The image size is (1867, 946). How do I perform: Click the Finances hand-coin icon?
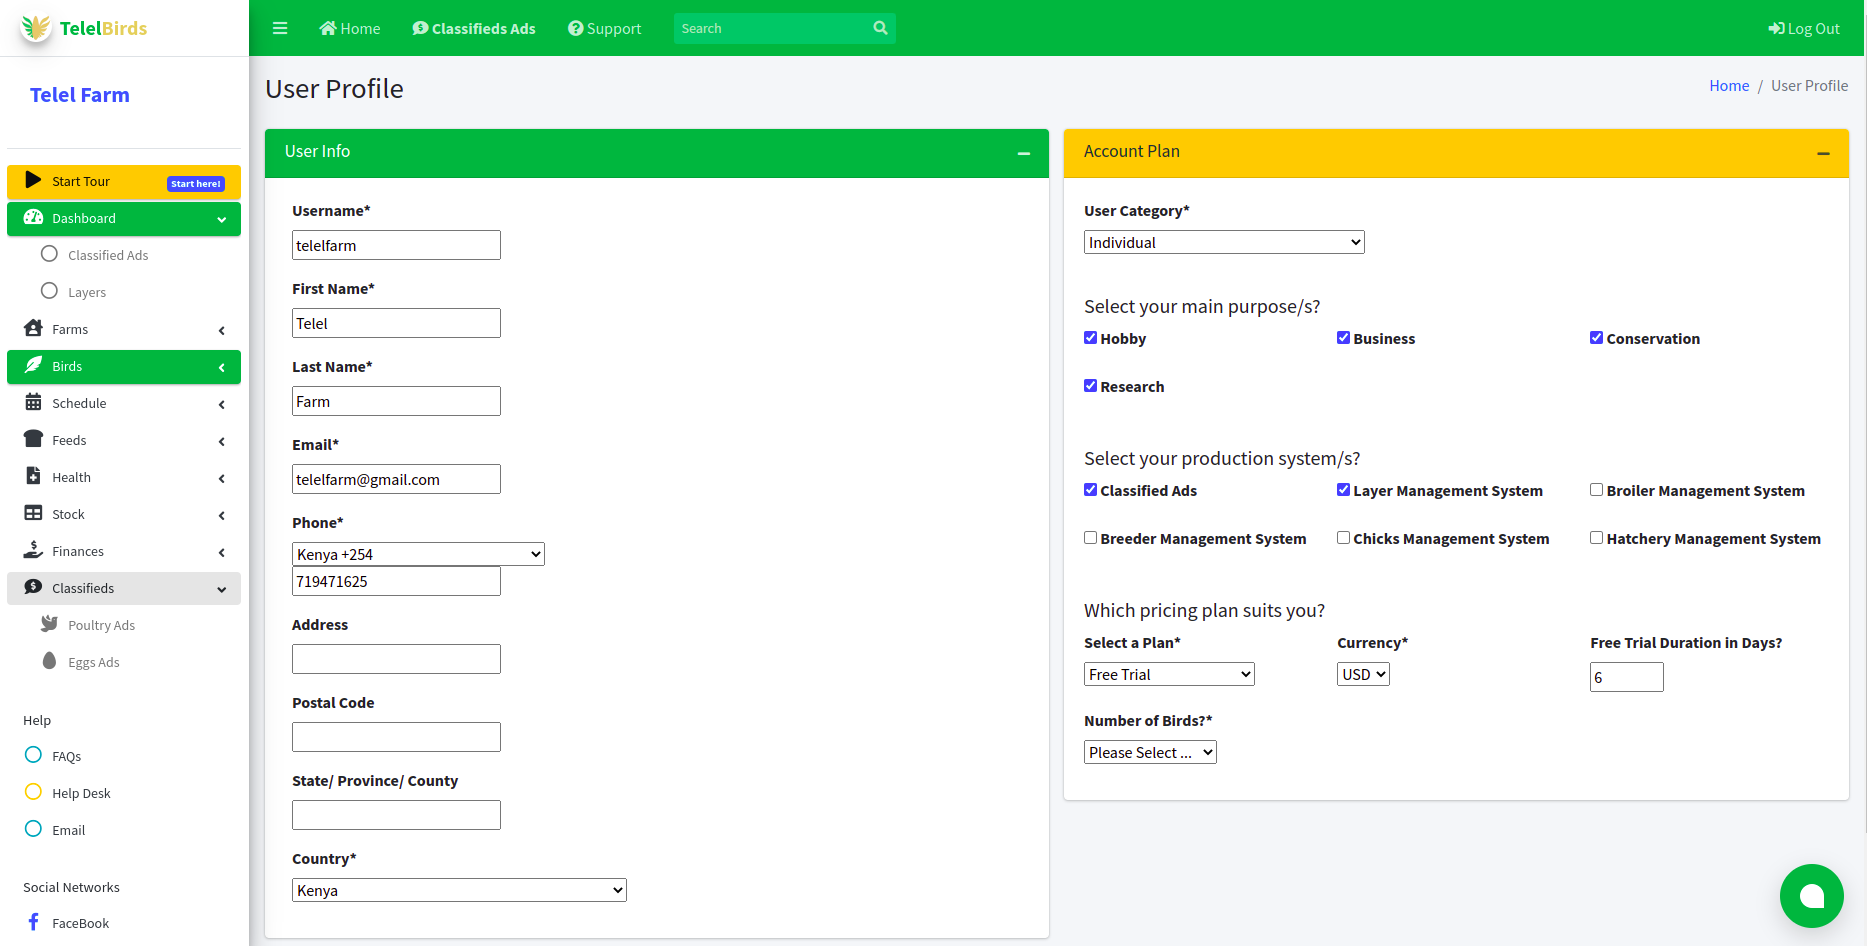[33, 551]
